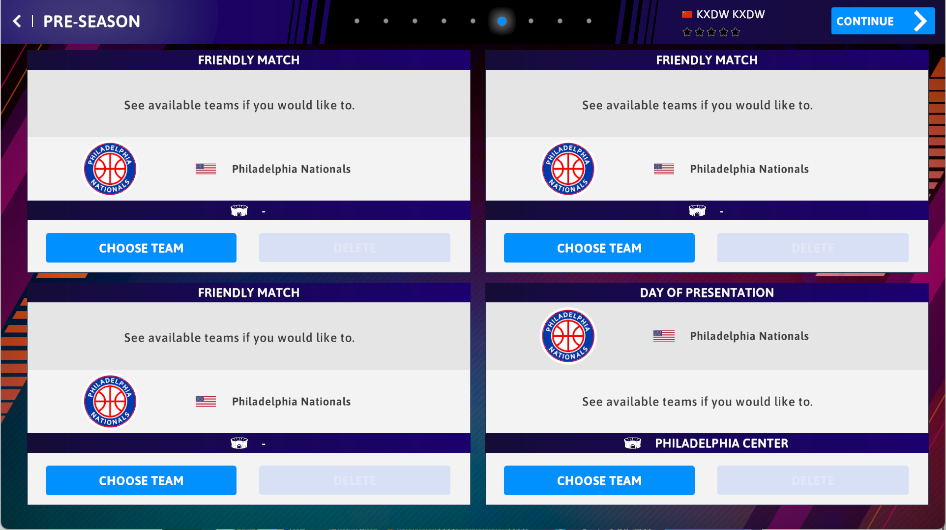Click the Delete button in top-left card
The width and height of the screenshot is (946, 530).
(354, 248)
